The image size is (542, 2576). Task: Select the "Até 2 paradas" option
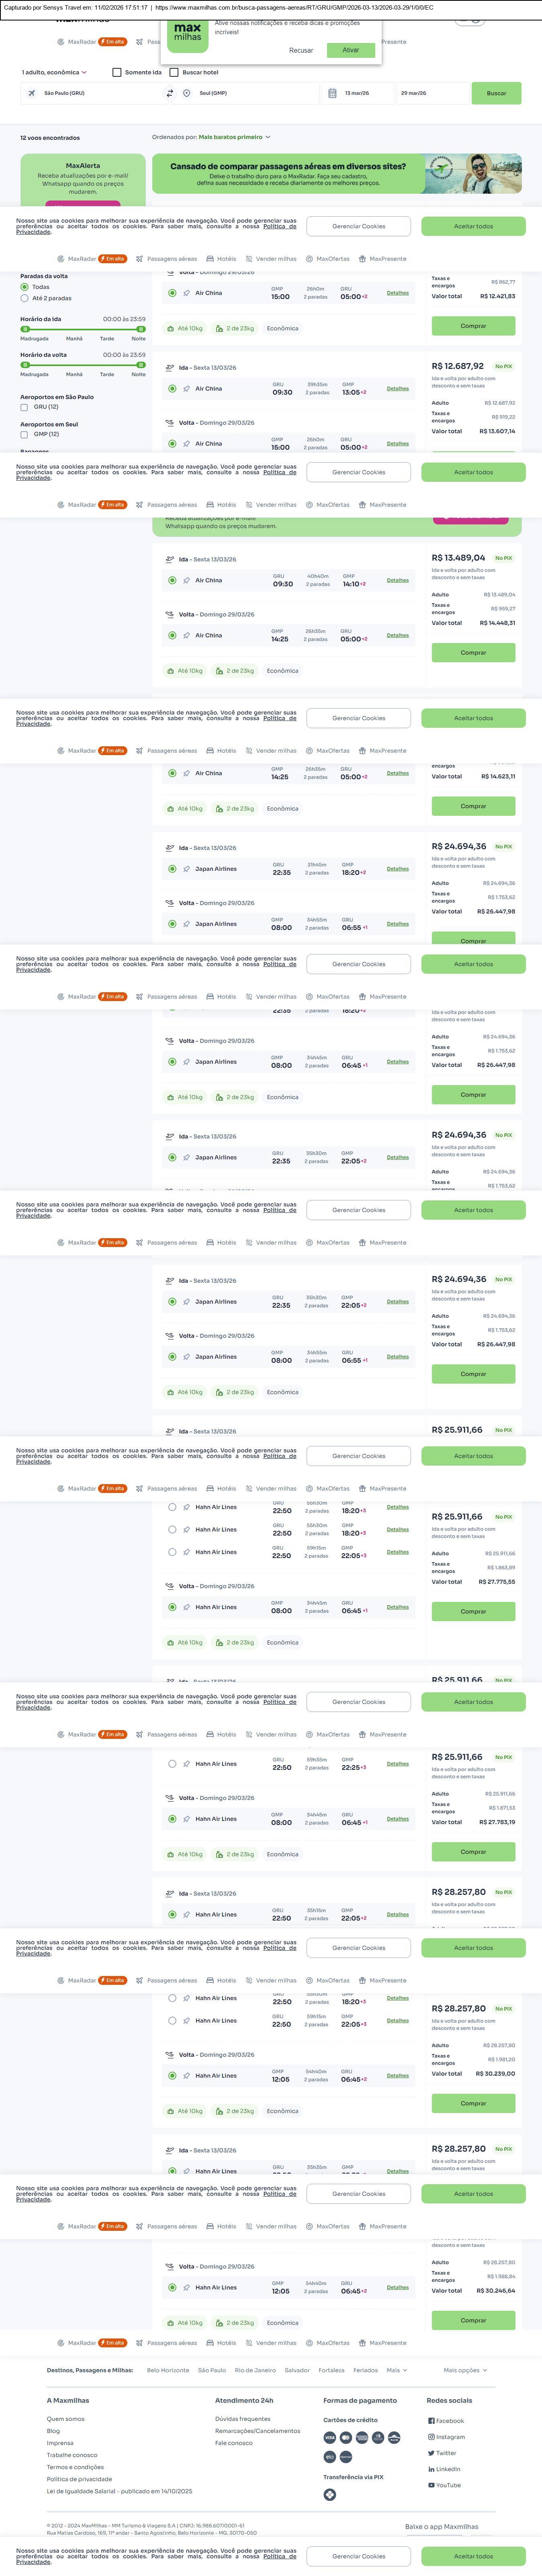click(x=24, y=298)
